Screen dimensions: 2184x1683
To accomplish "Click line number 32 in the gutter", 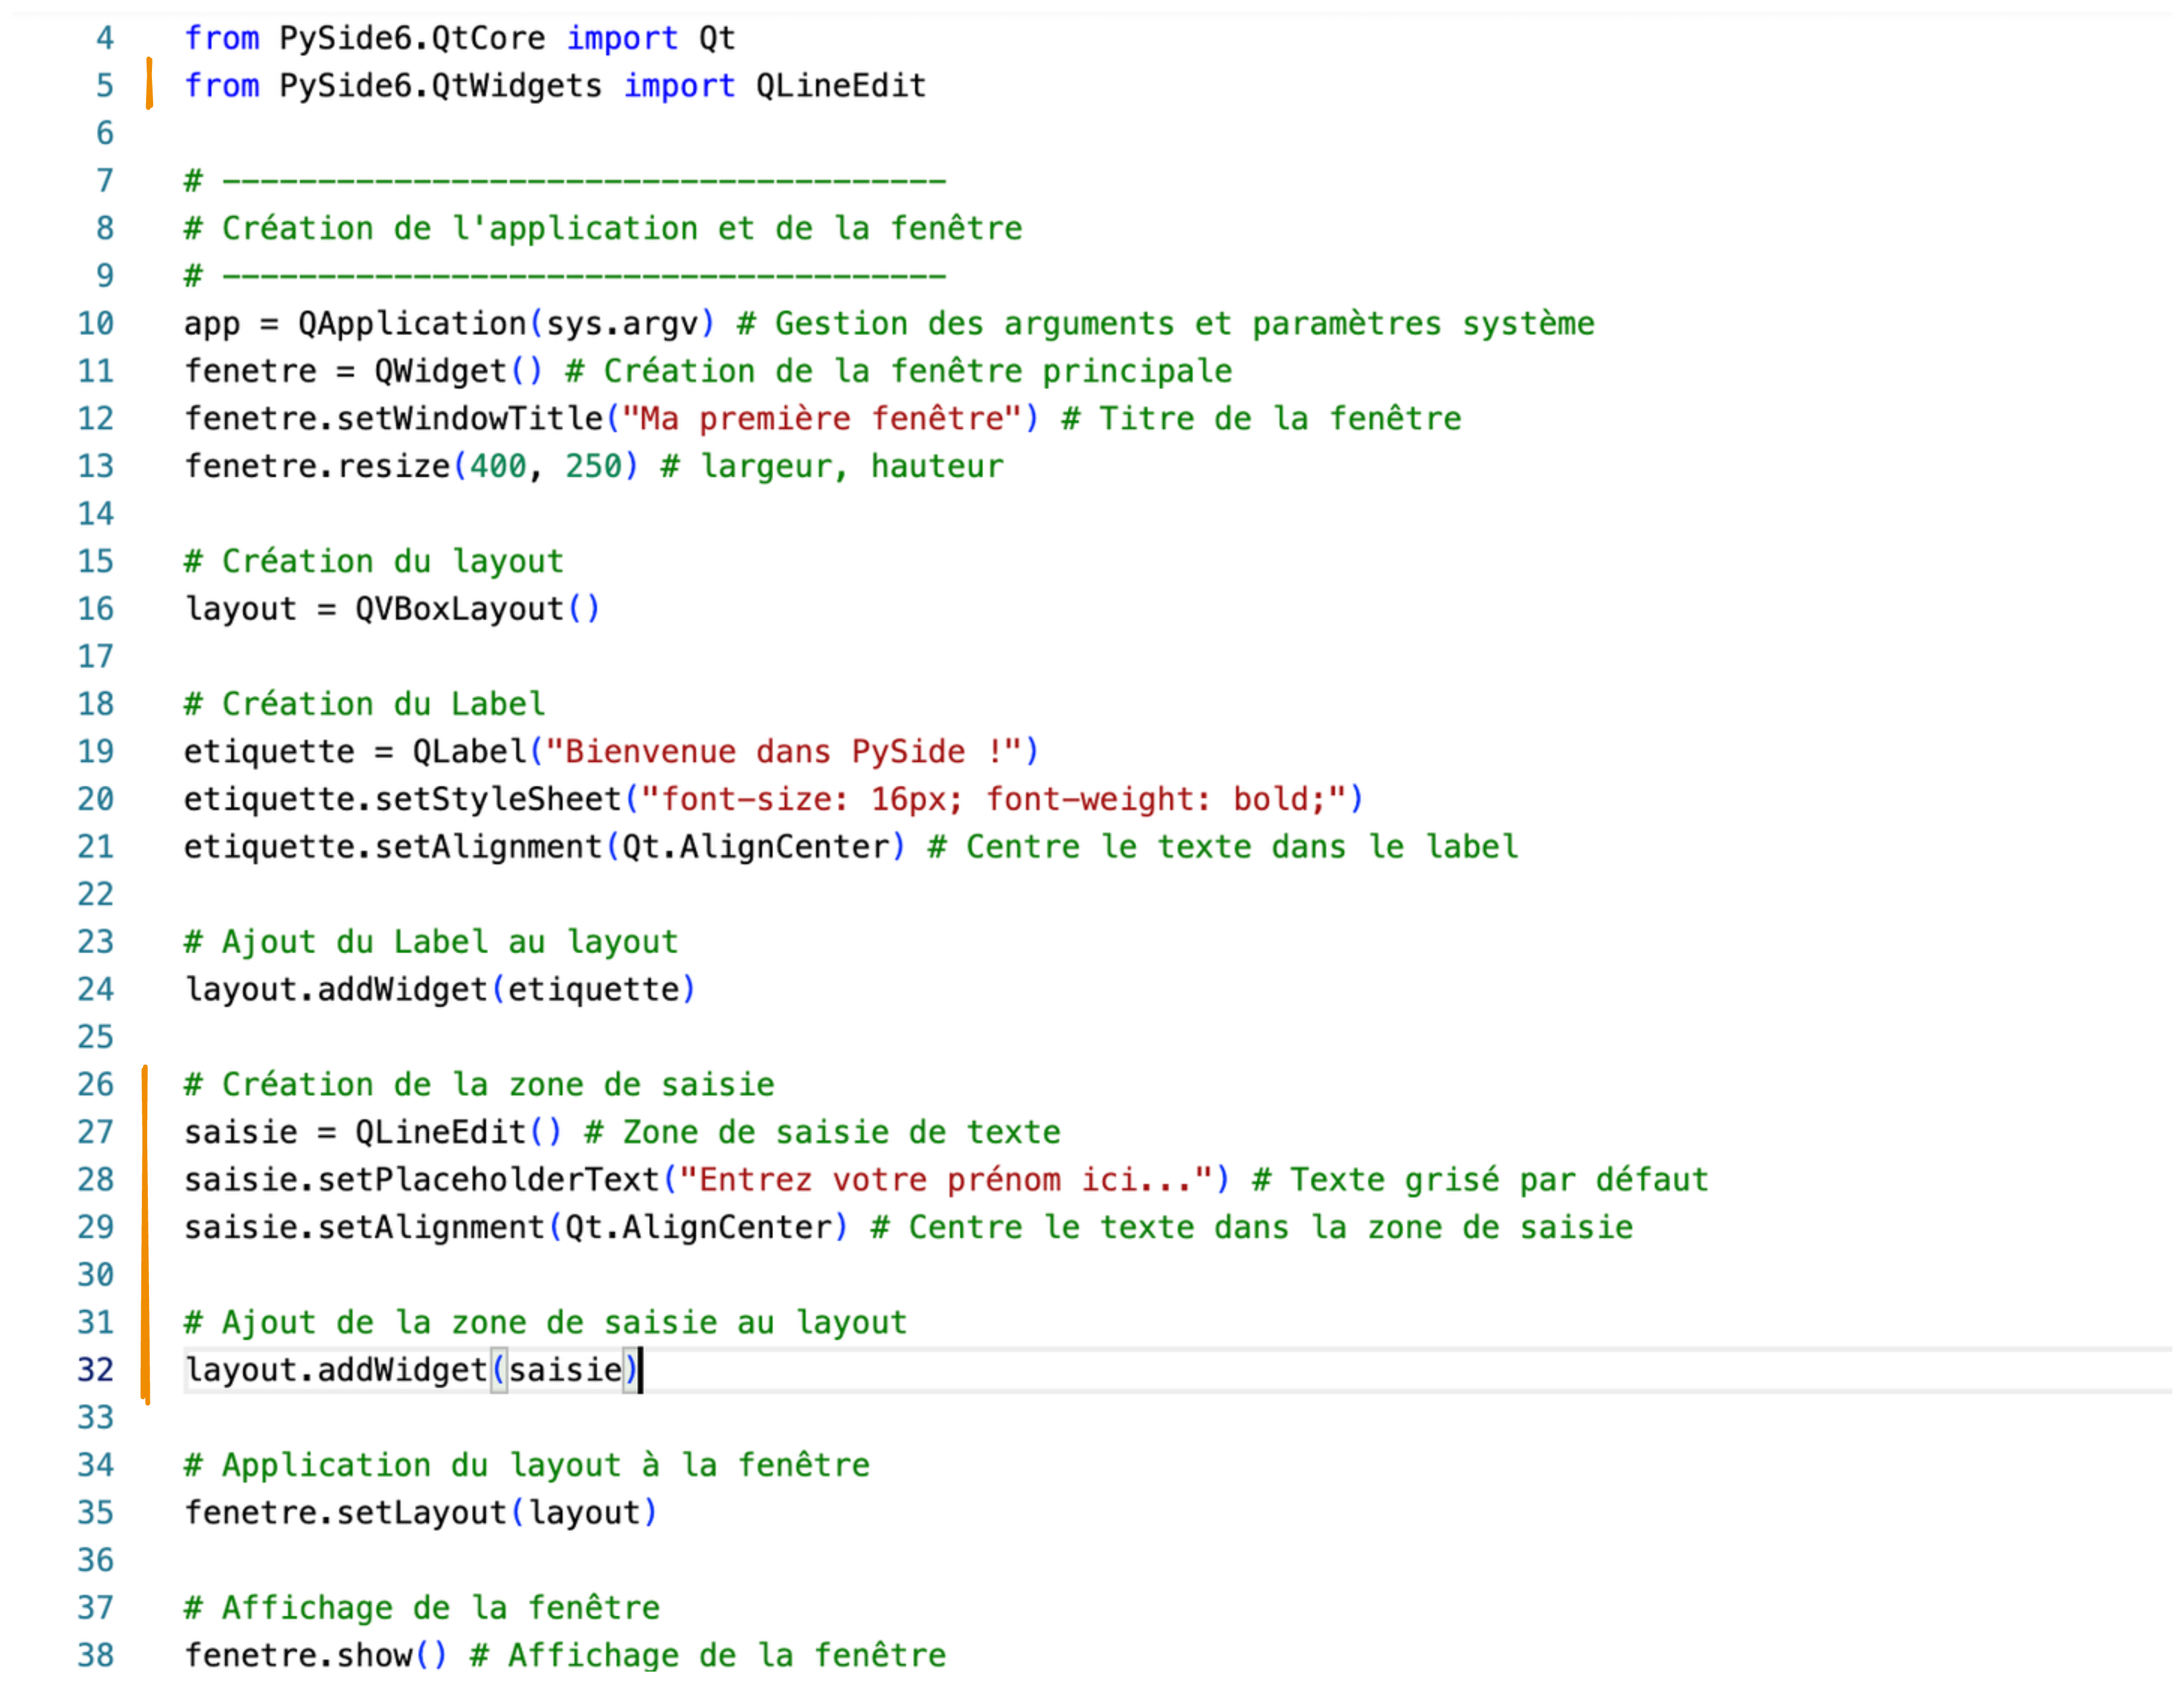I will tap(95, 1369).
